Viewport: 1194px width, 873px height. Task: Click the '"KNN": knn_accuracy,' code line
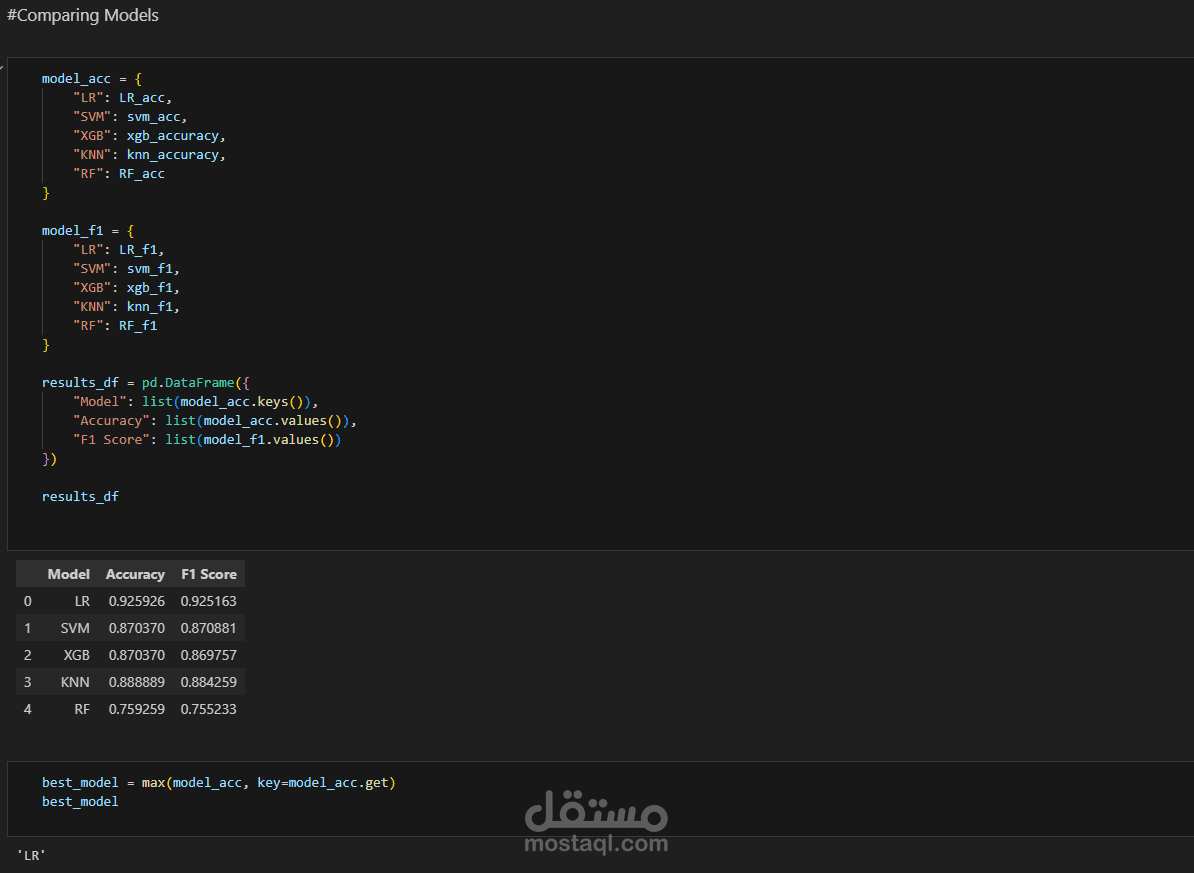(149, 155)
